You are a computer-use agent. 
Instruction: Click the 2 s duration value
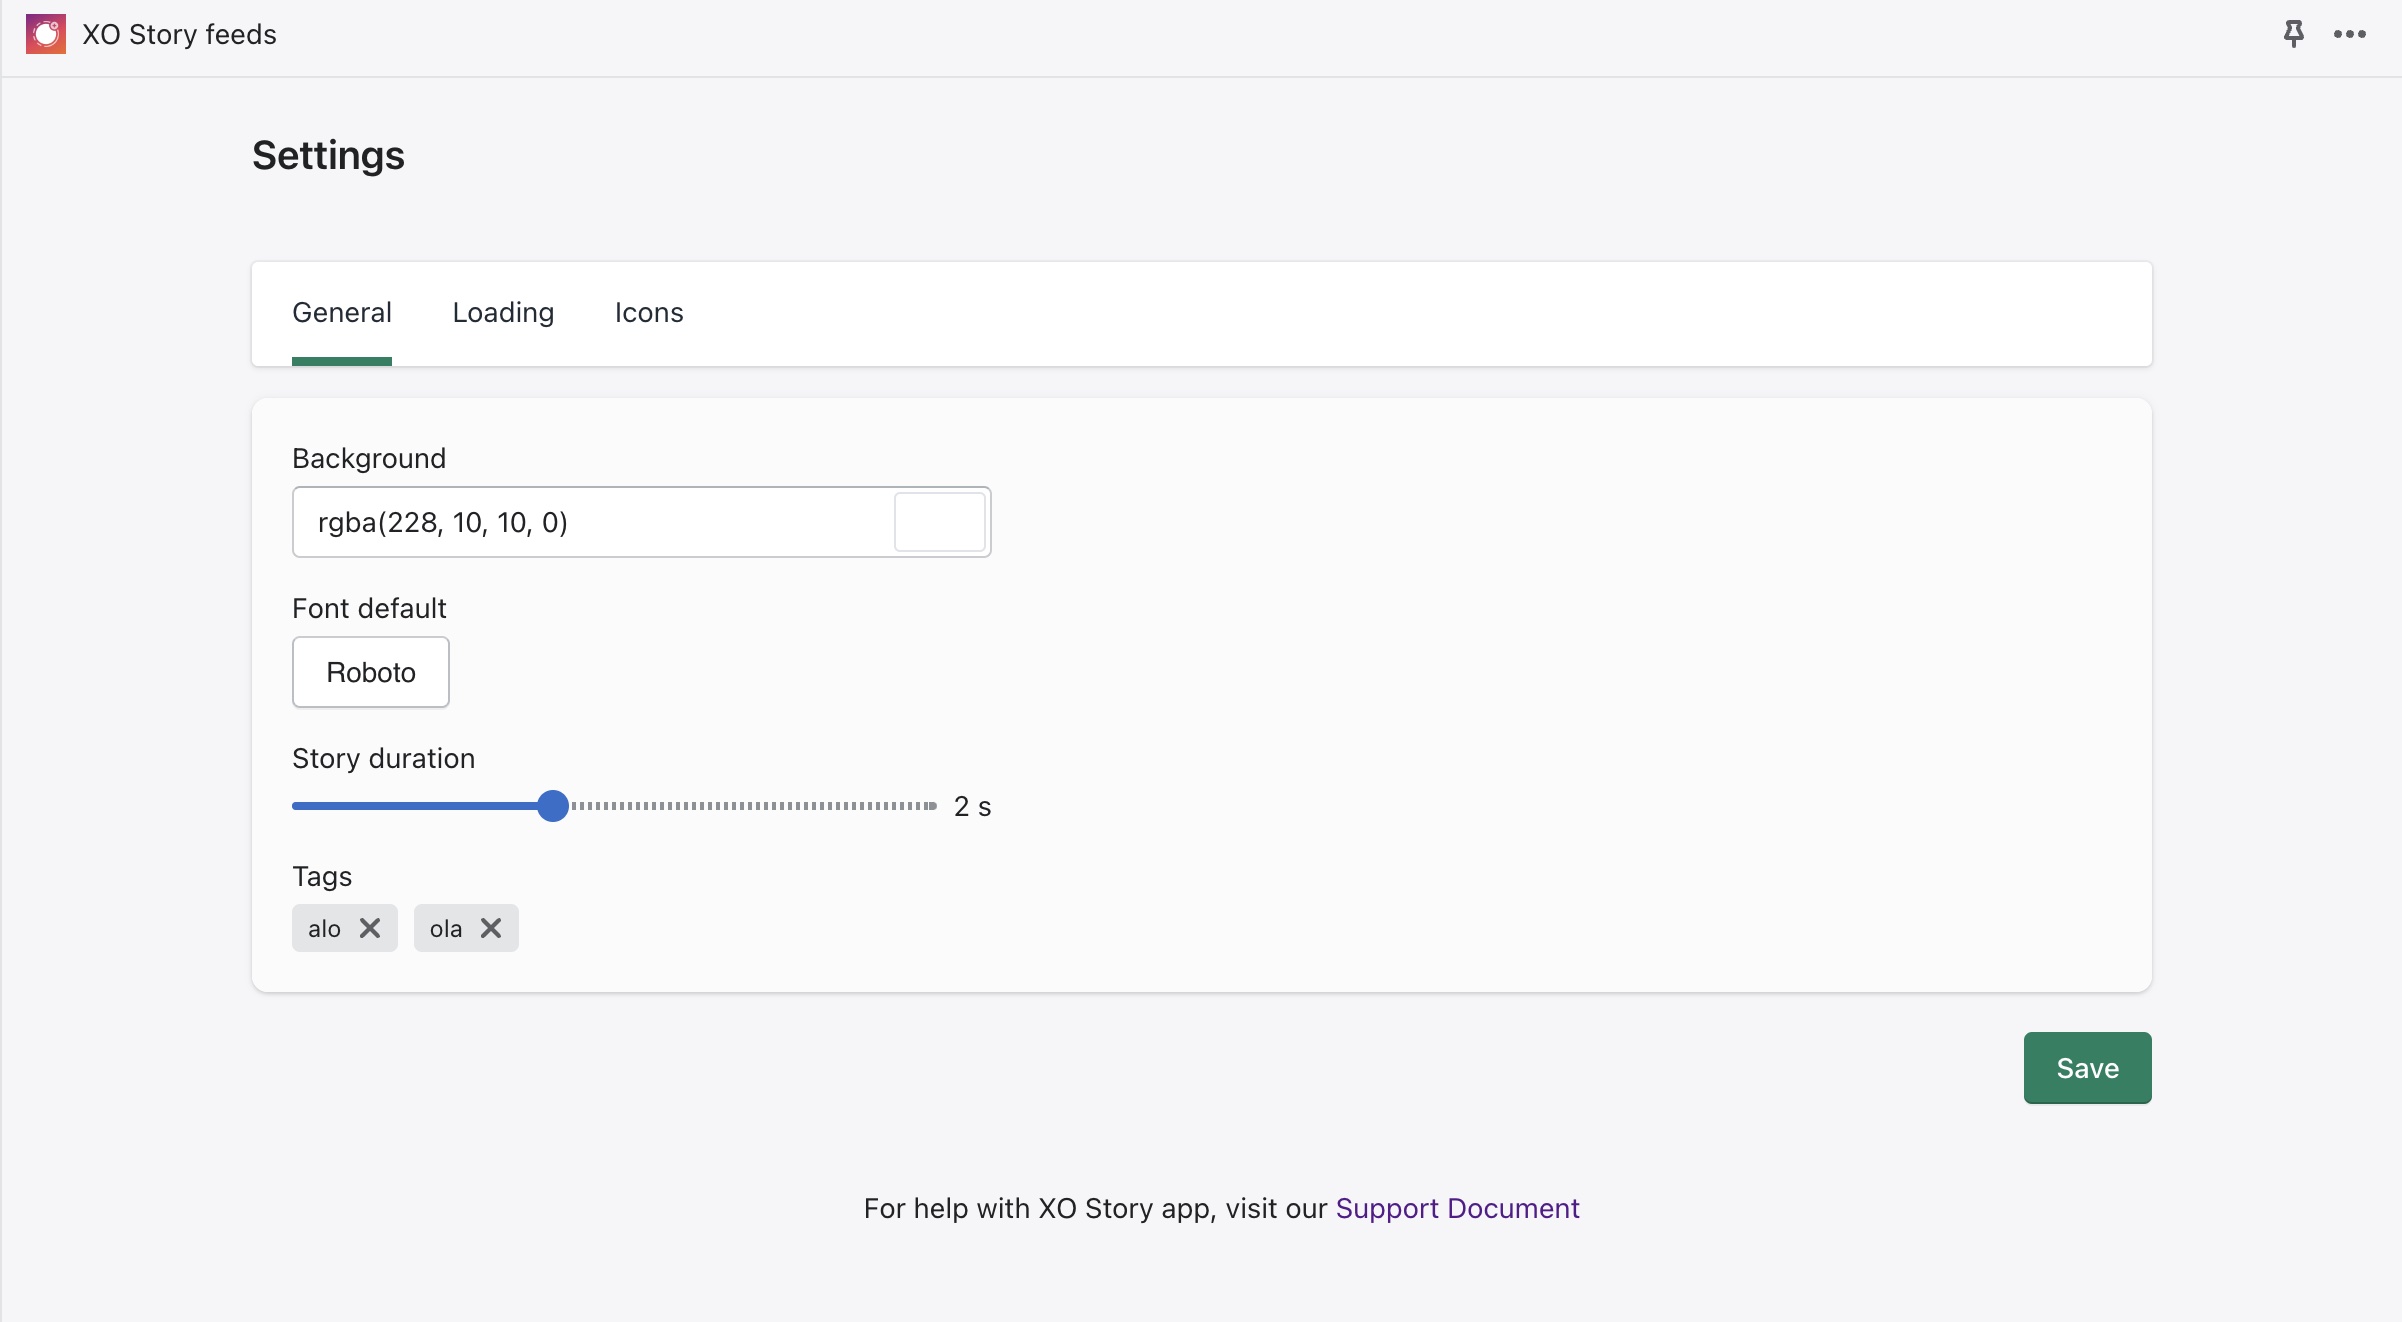coord(972,806)
